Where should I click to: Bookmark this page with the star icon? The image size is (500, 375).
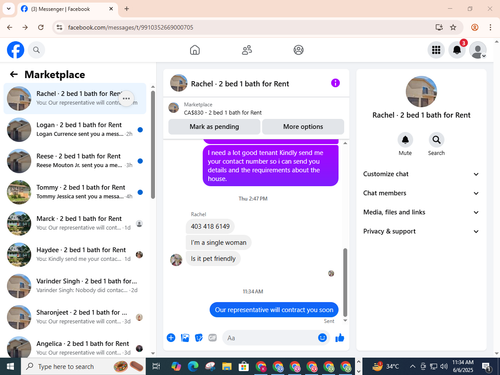click(x=453, y=27)
